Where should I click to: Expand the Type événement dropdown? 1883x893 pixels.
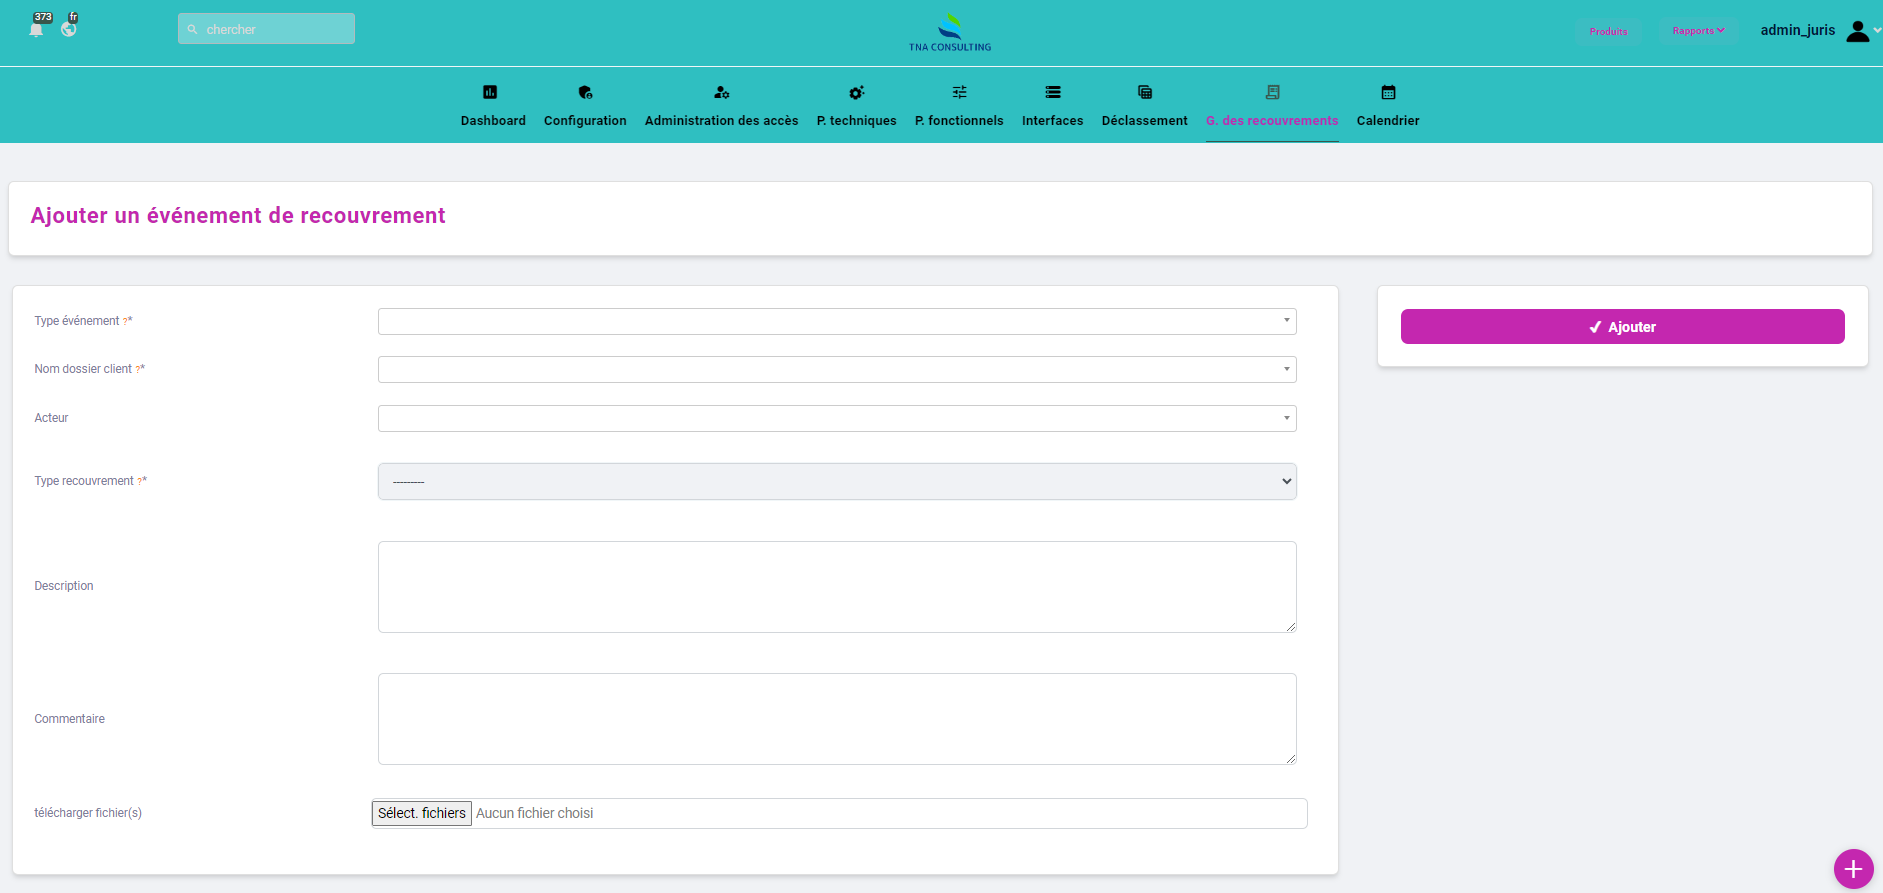[837, 321]
